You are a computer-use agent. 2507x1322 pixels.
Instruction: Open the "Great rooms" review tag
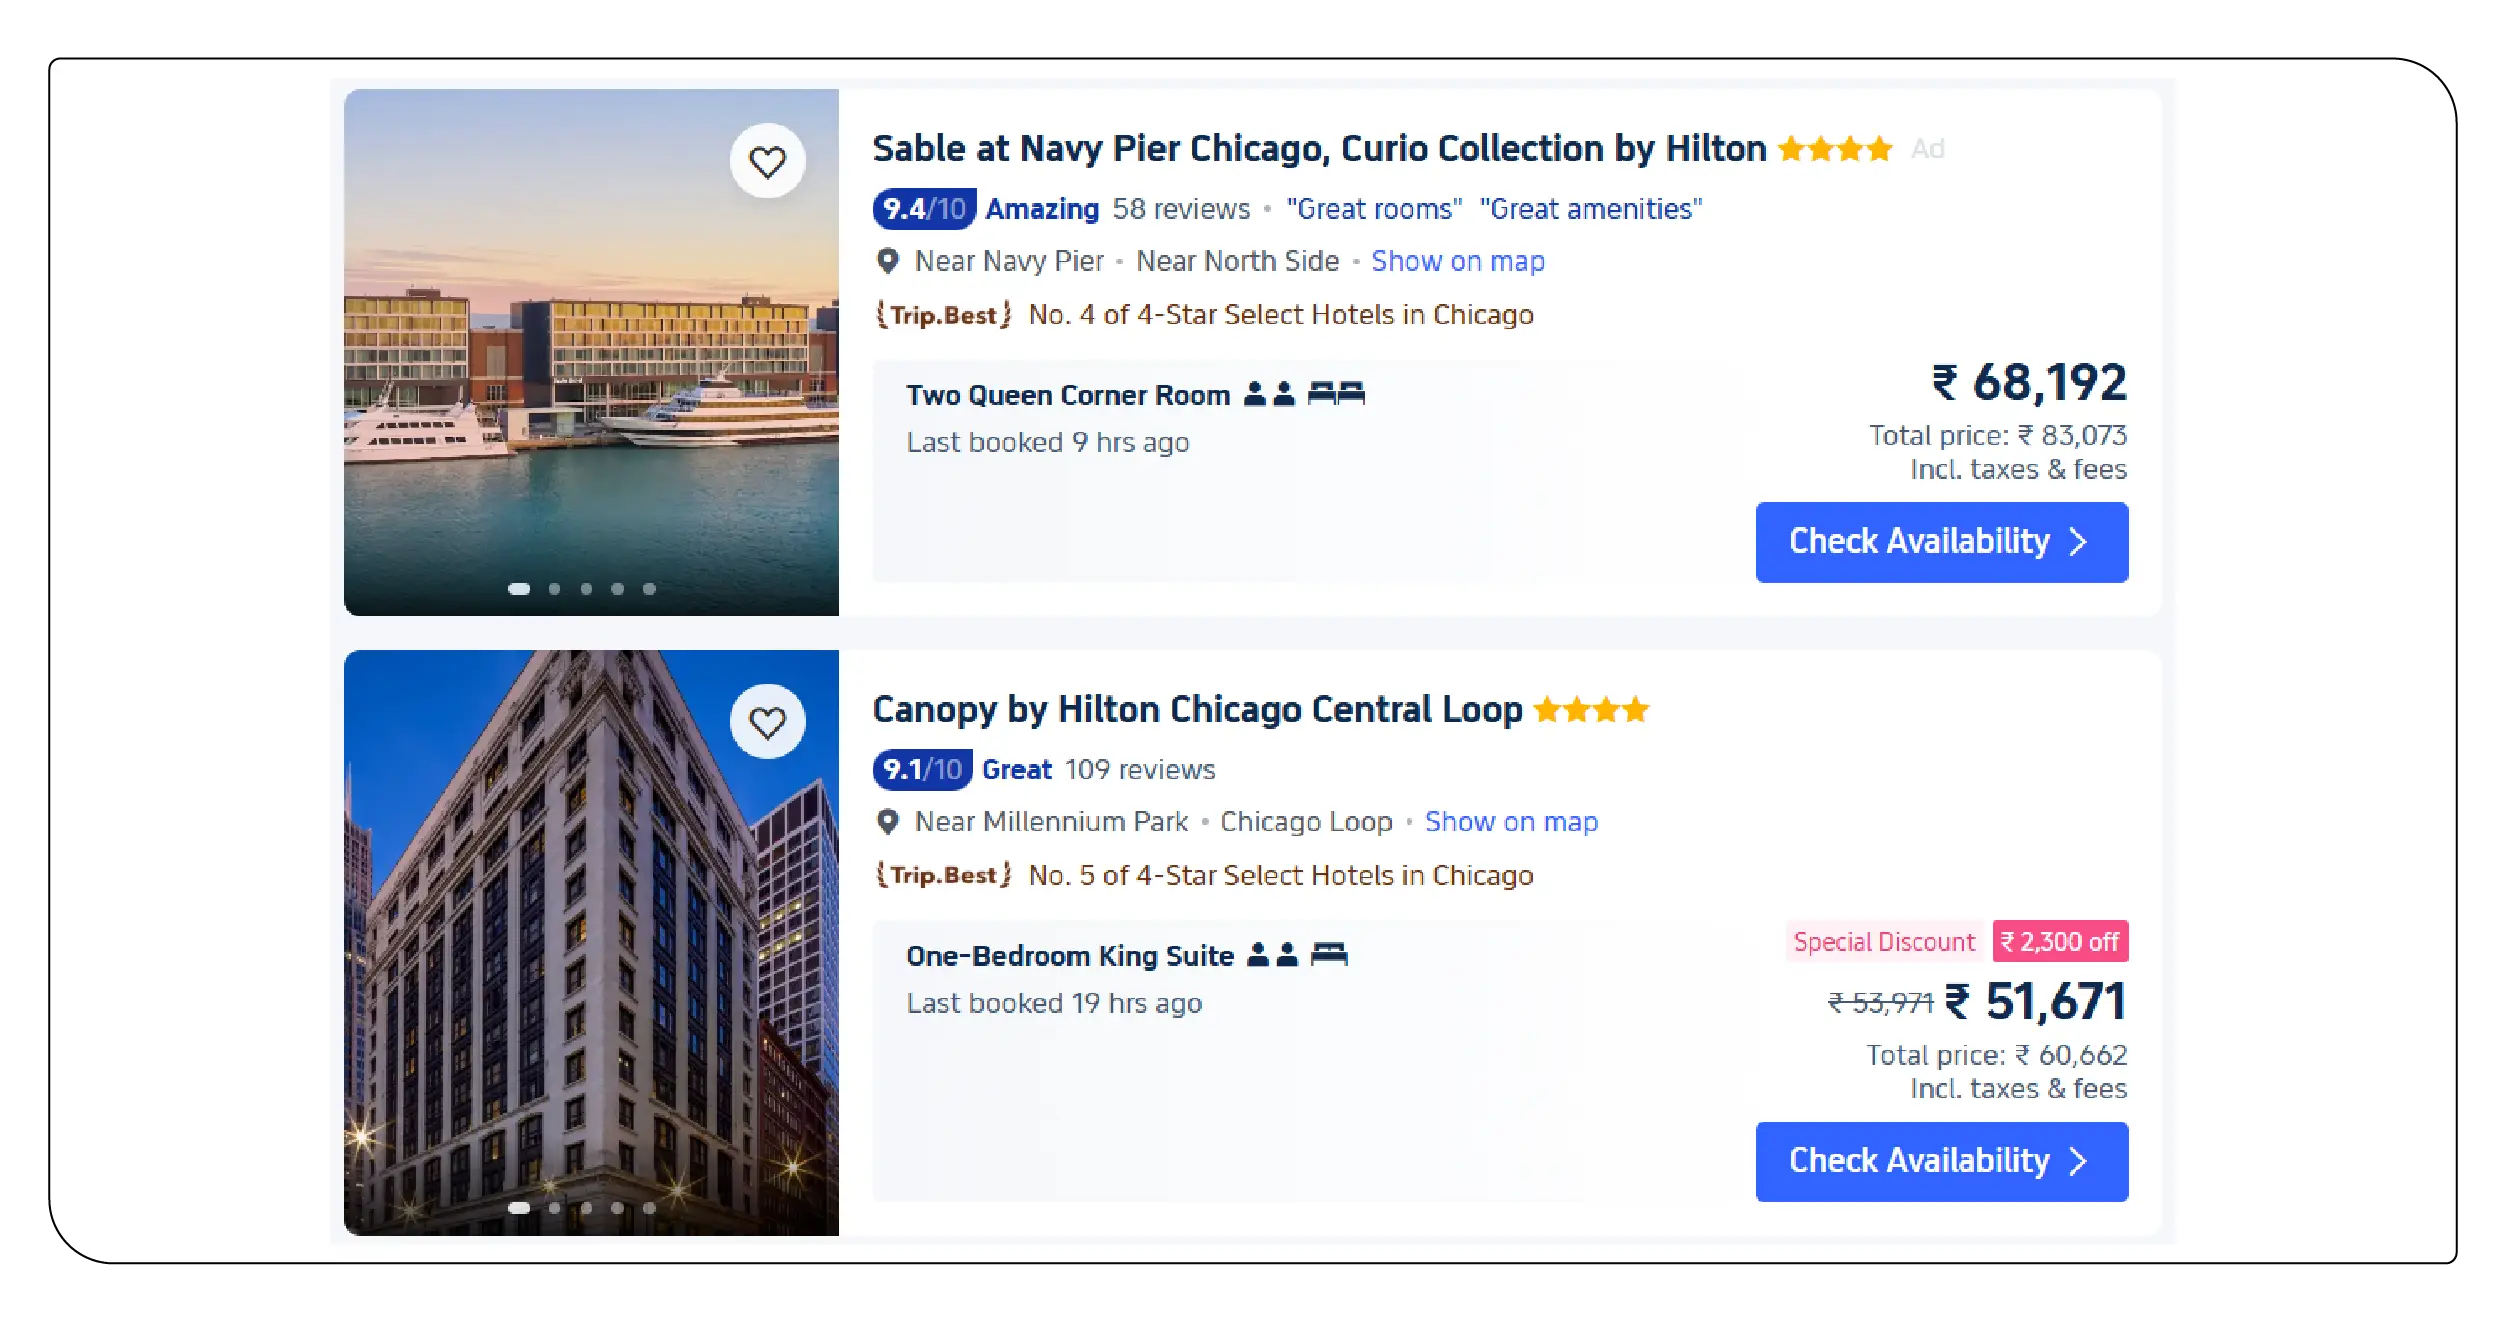[x=1374, y=209]
